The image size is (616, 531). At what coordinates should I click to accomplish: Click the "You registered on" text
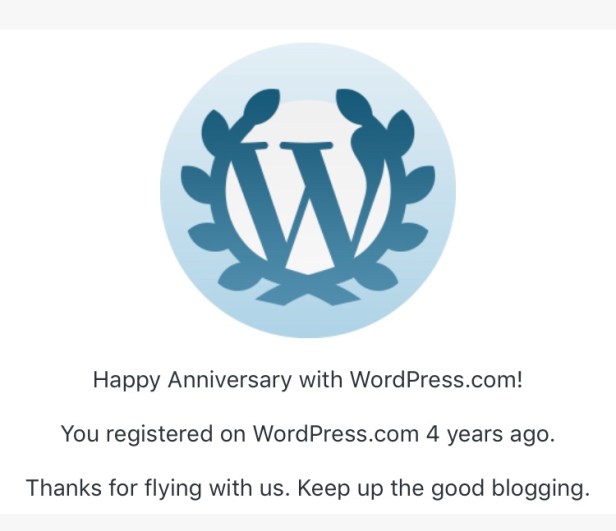[153, 434]
